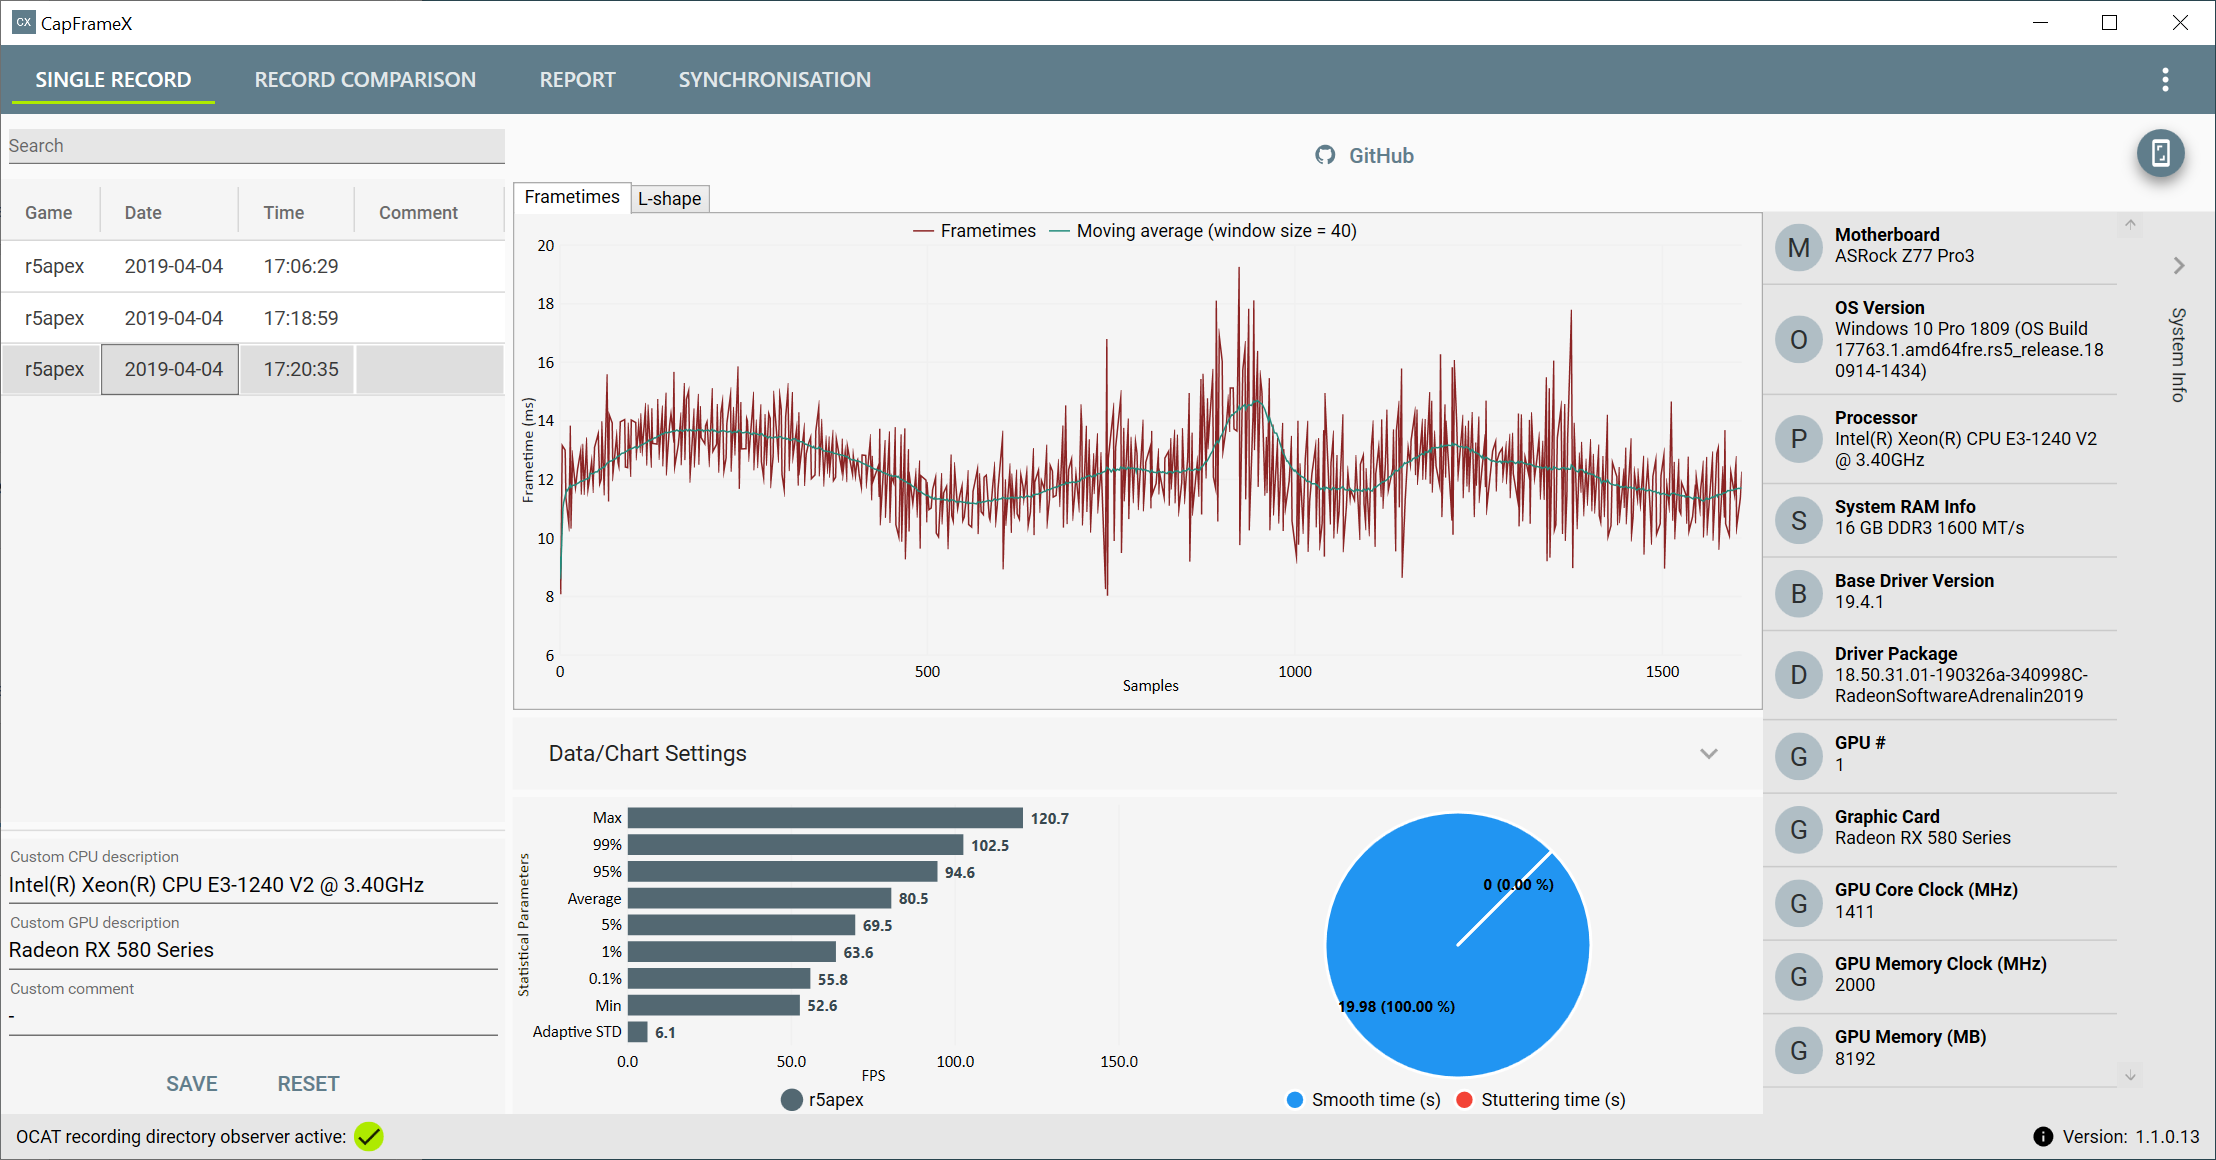Focus the Search records field
Image resolution: width=2216 pixels, height=1160 pixels.
tap(256, 146)
